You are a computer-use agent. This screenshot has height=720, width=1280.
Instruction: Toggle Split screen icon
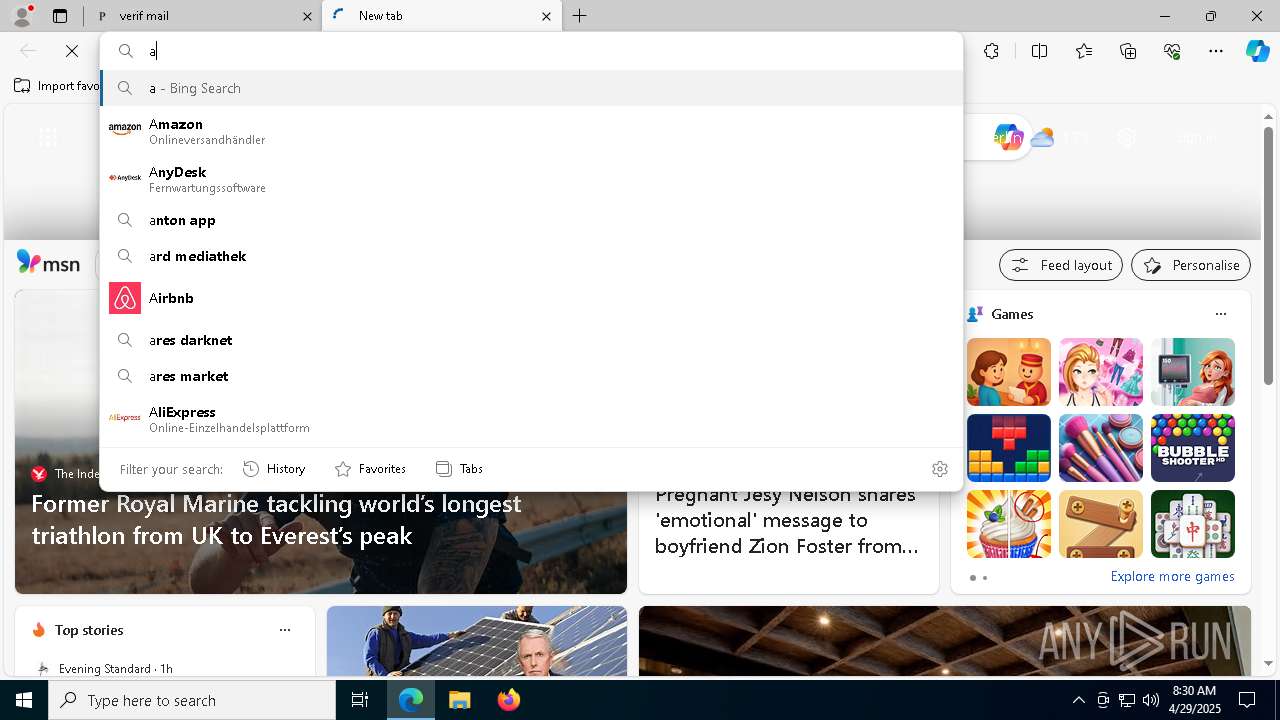click(1039, 51)
